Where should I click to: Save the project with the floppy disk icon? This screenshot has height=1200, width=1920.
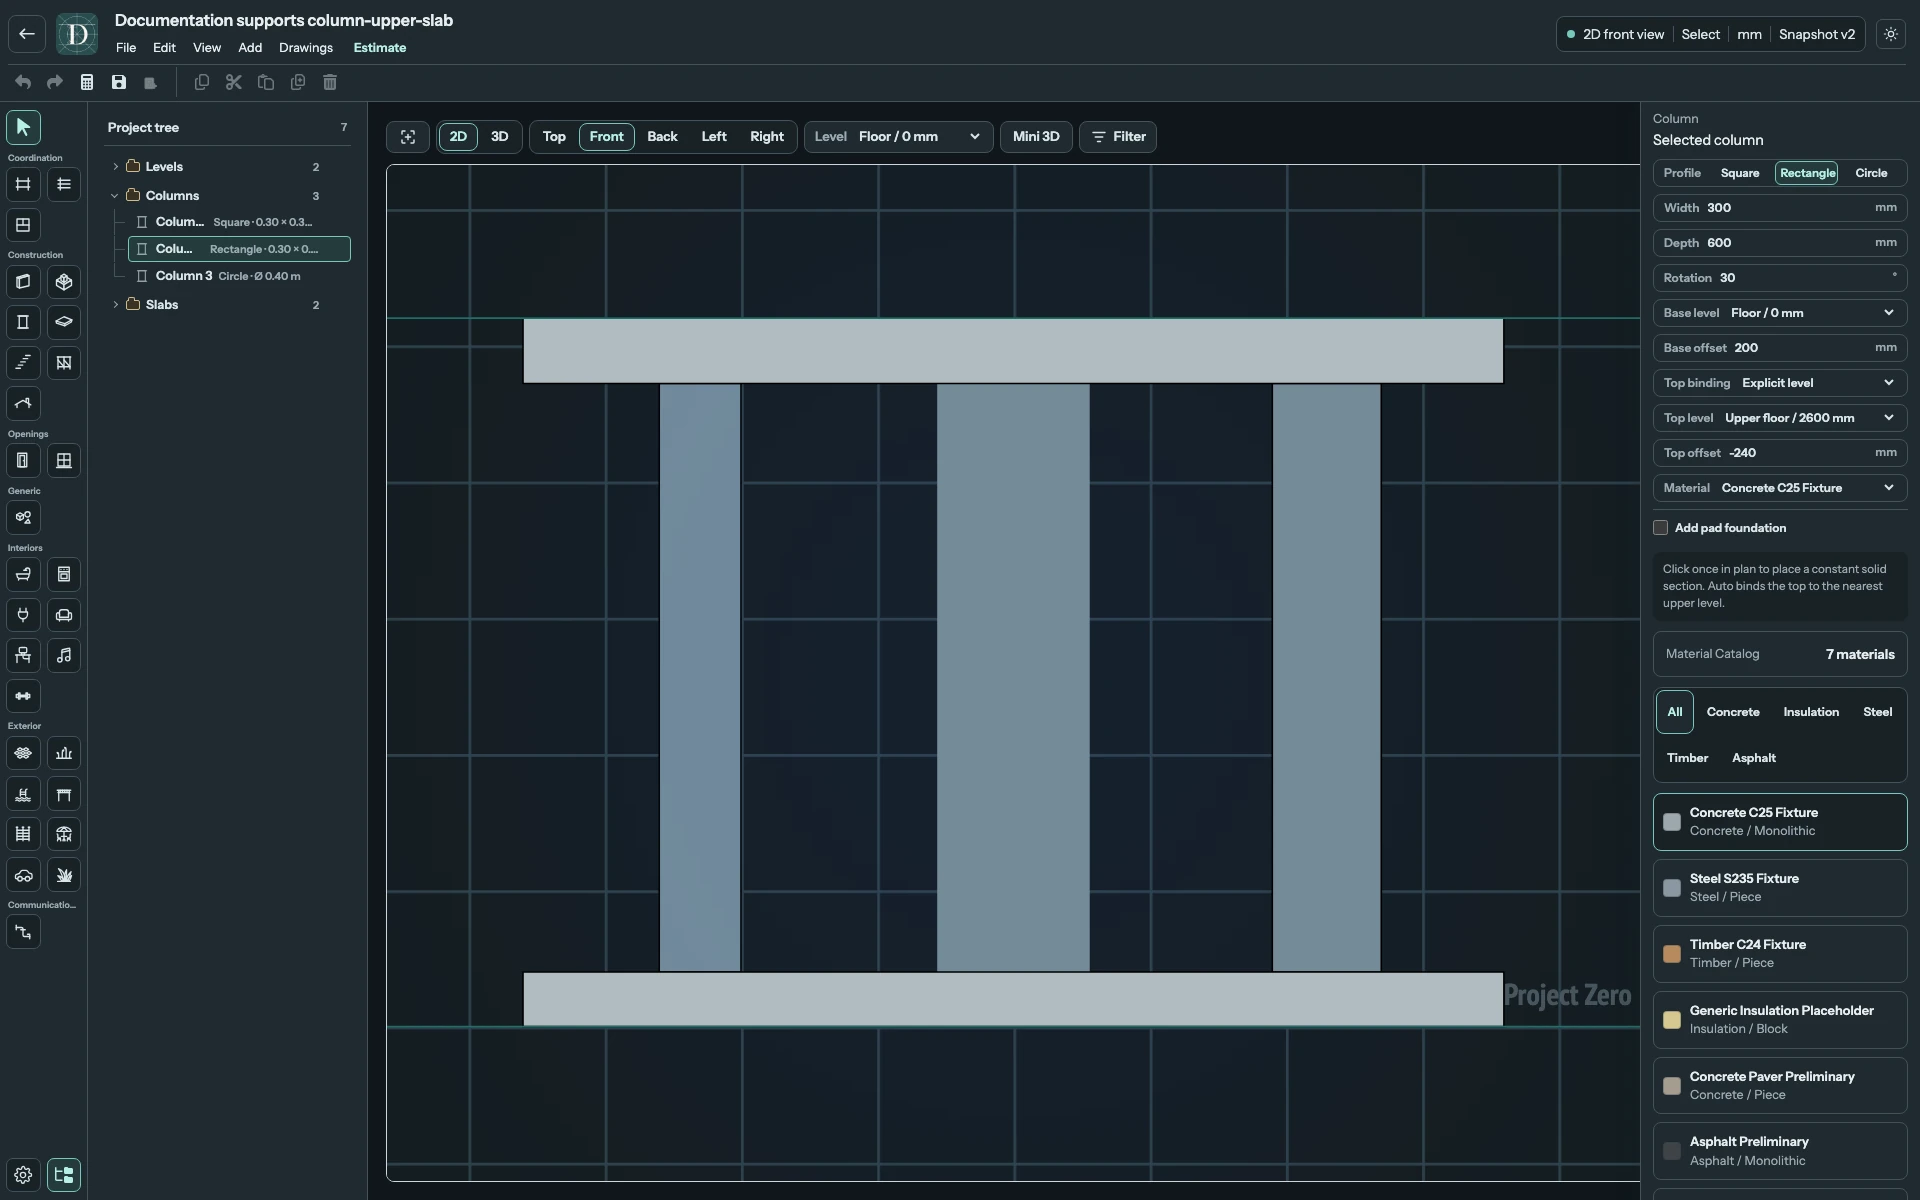point(119,82)
